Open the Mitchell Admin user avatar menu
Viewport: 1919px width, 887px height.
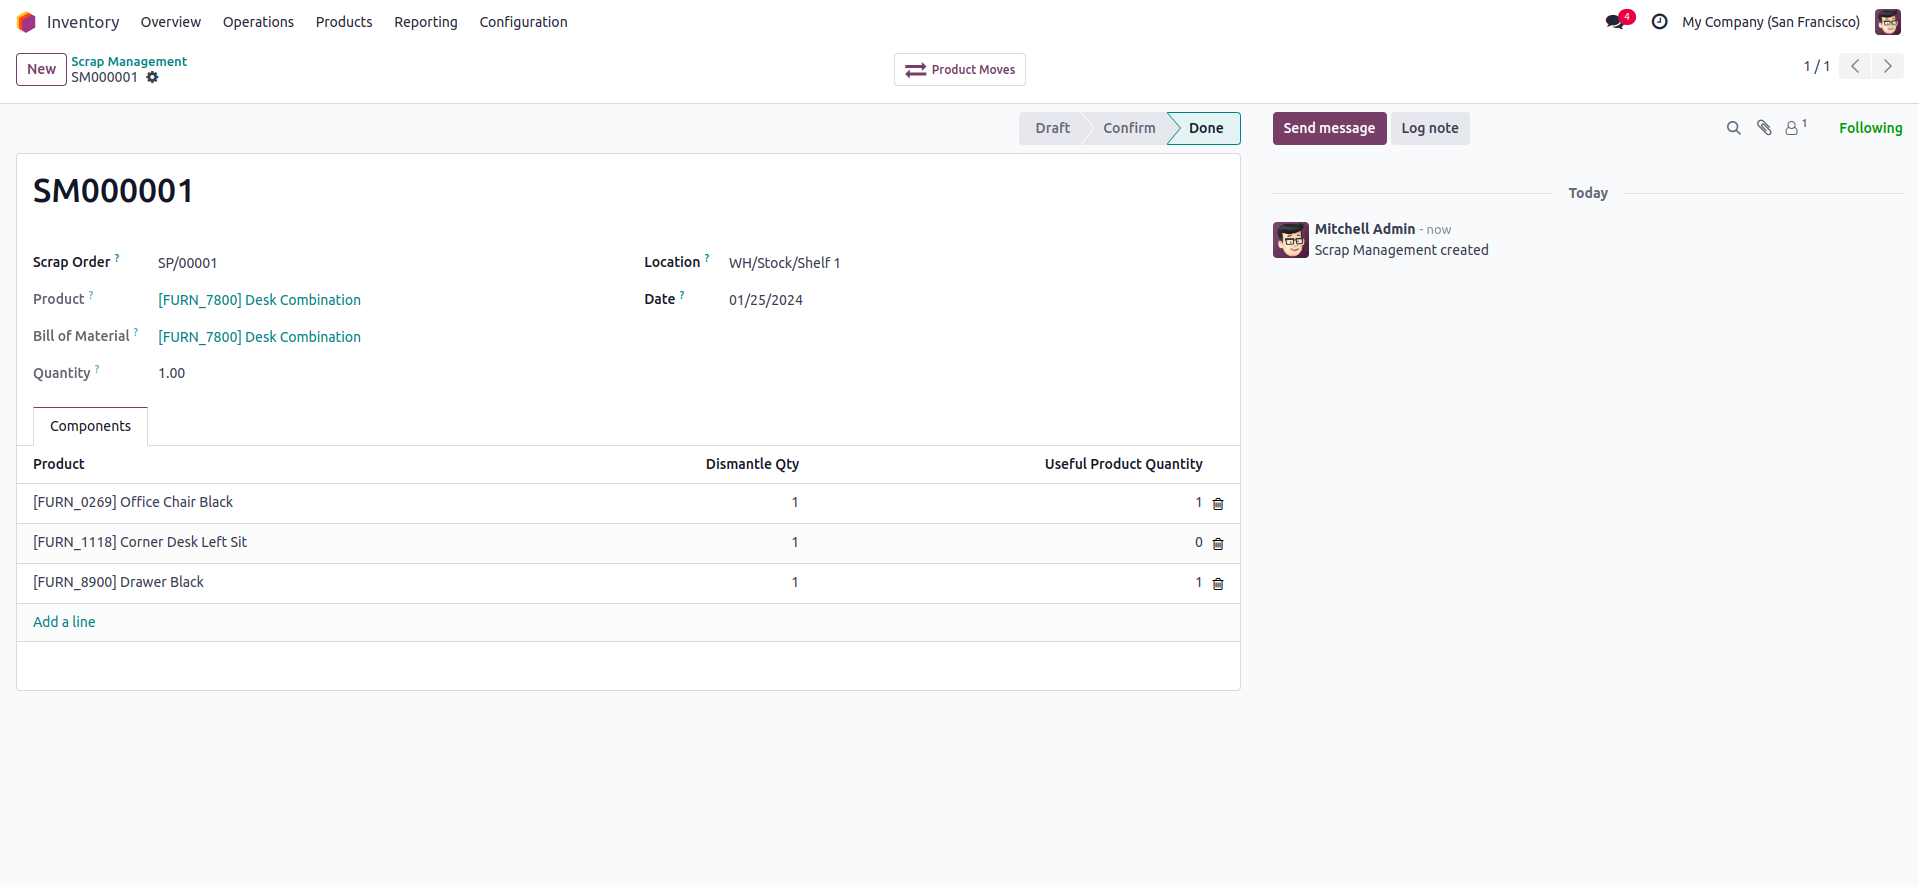[1887, 22]
